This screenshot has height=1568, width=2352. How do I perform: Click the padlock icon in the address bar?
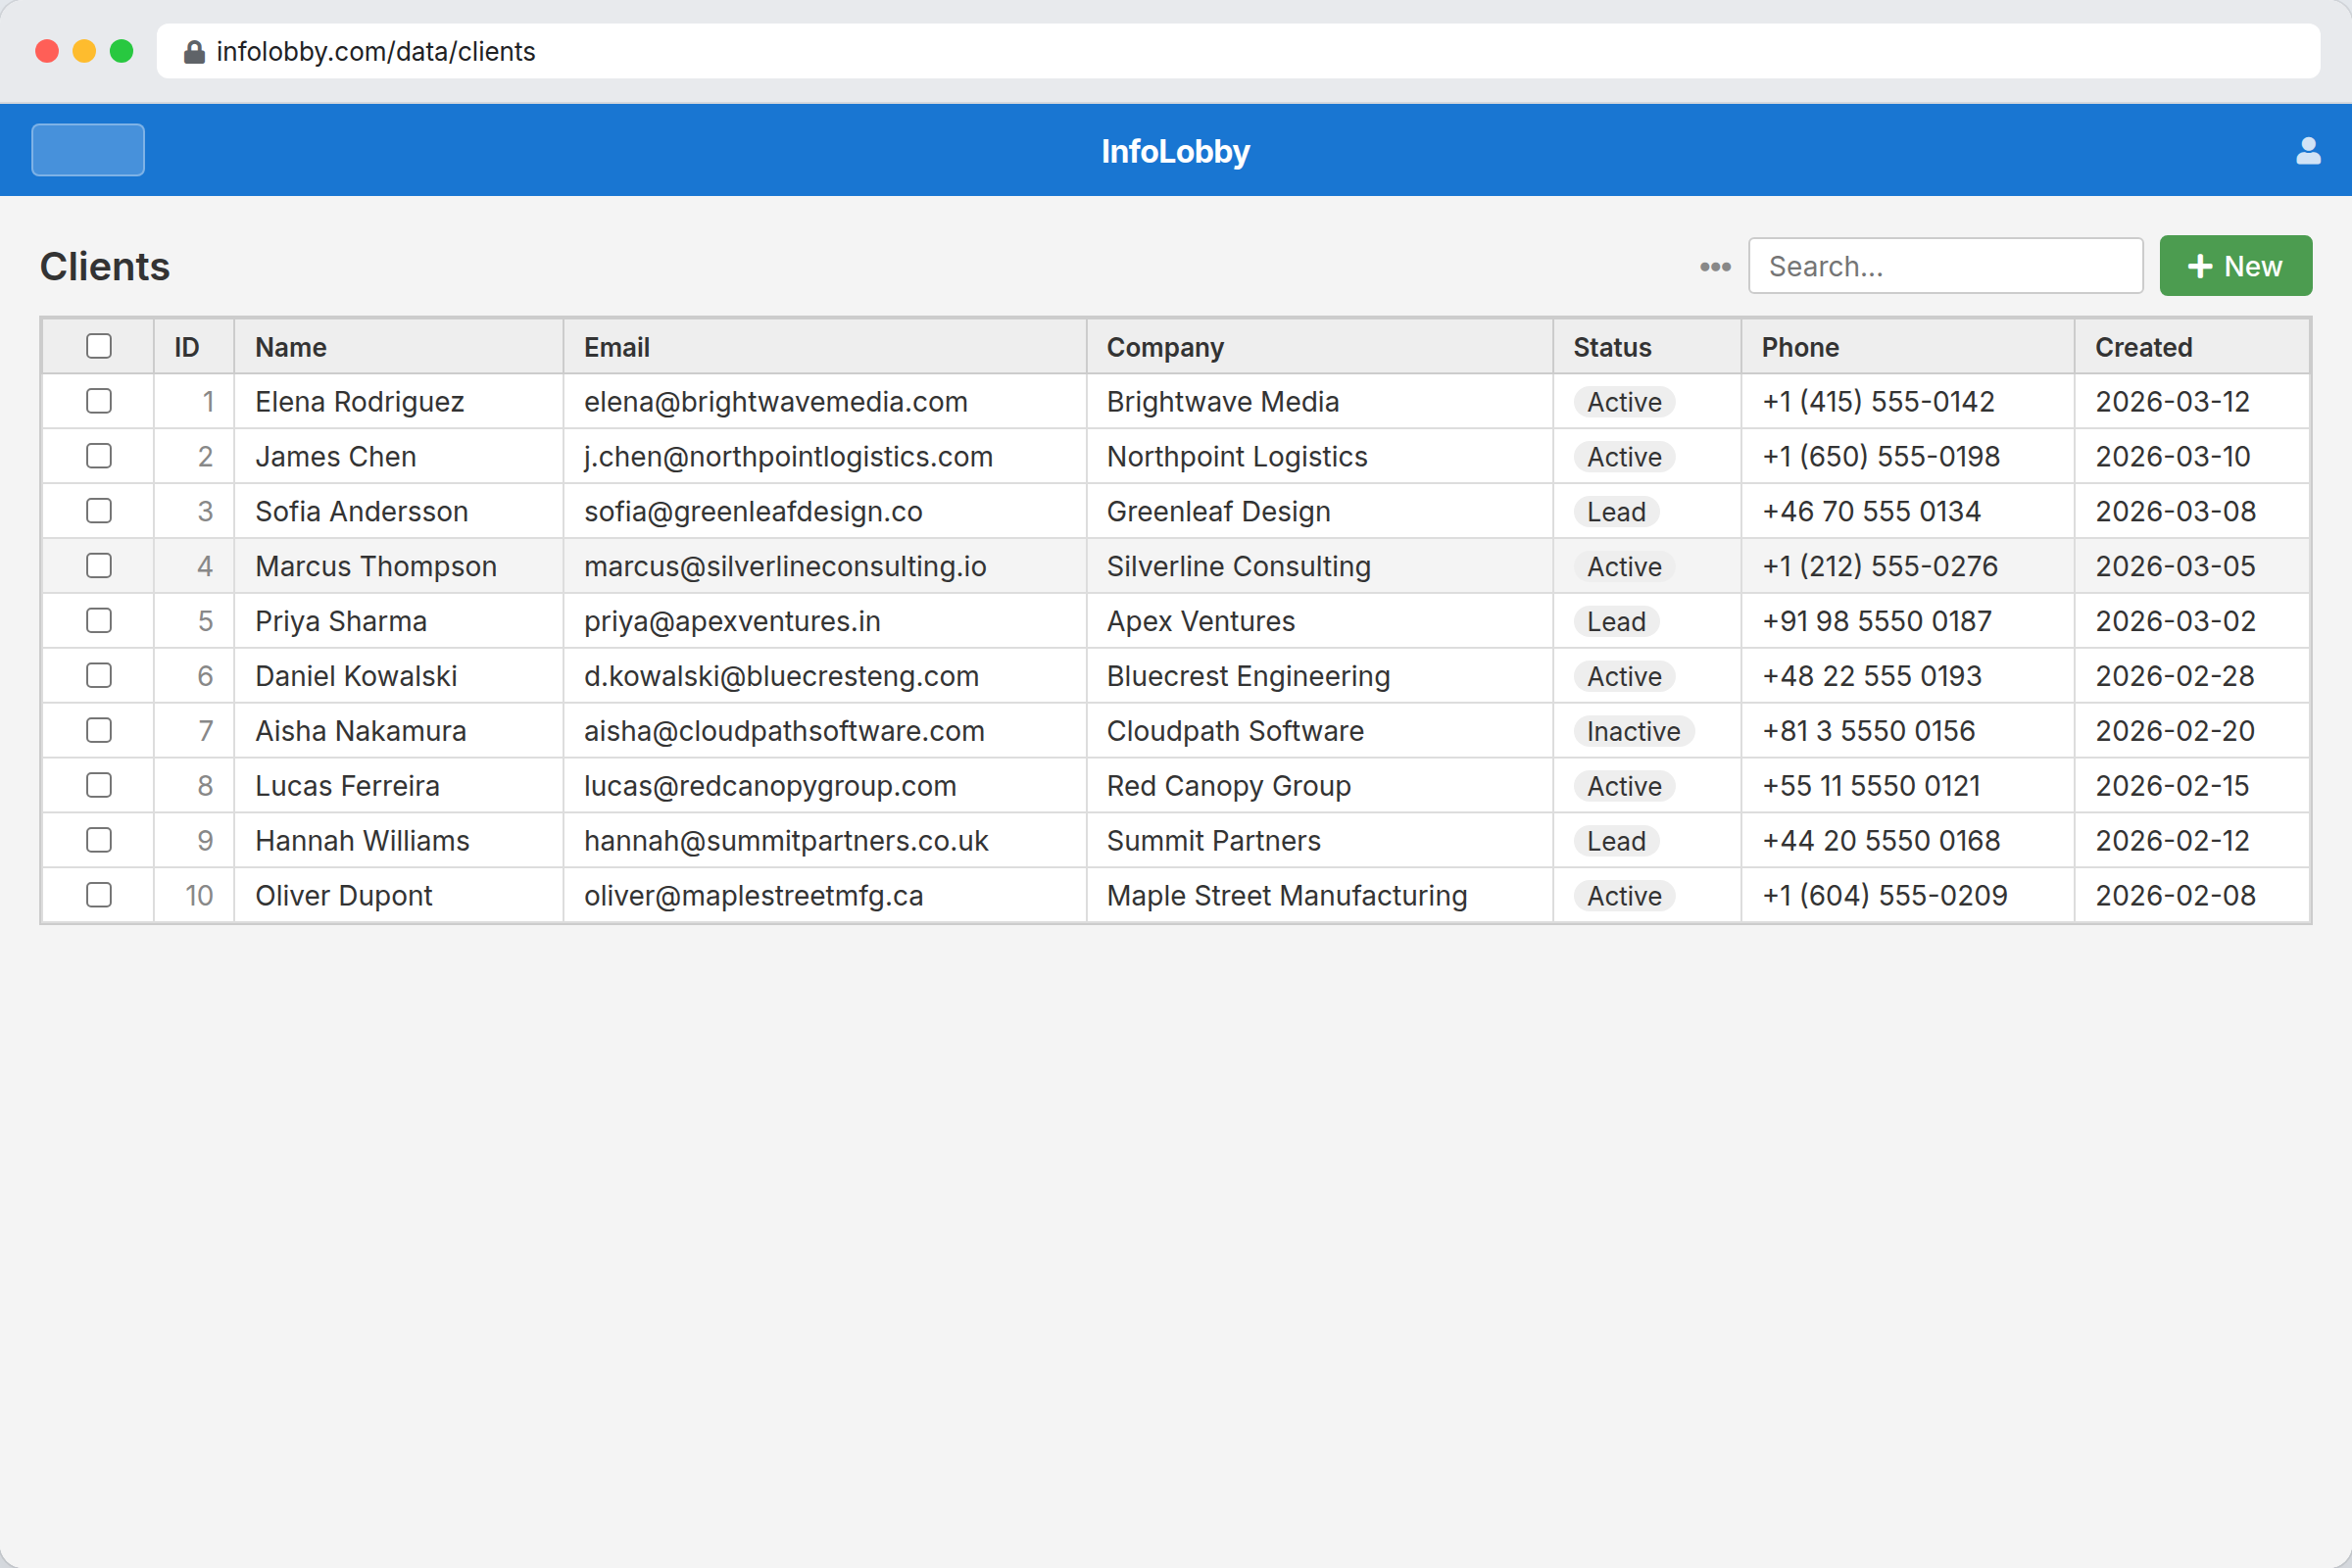[193, 51]
